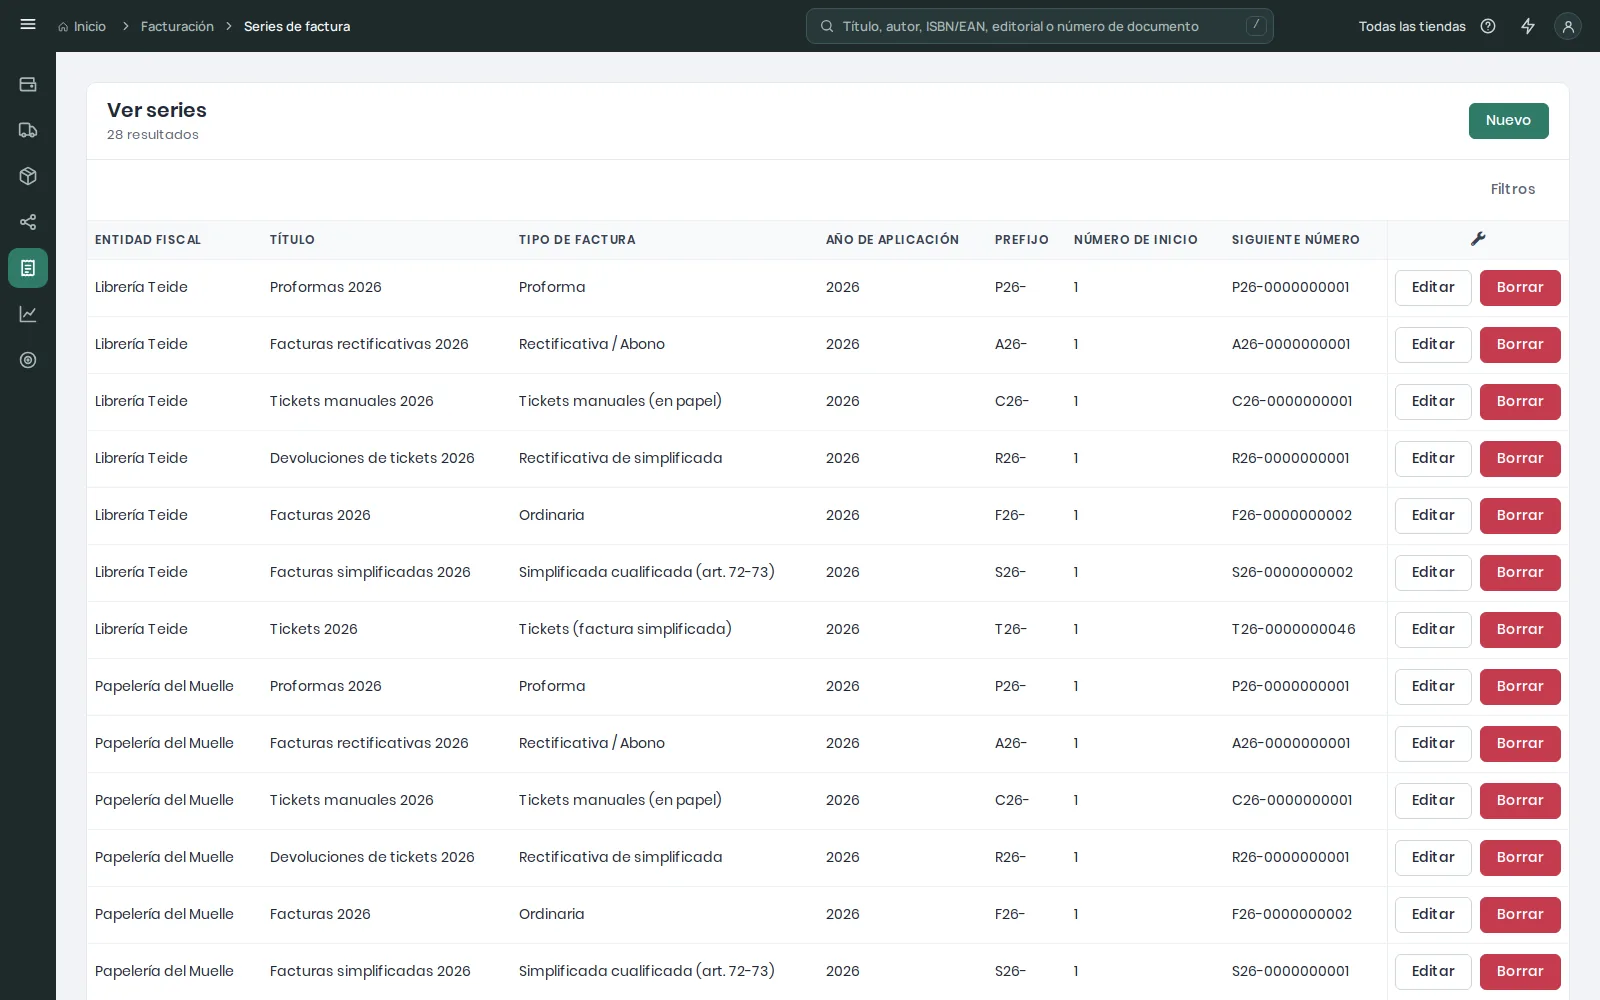
Task: Click the Series de factura breadcrumb
Action: 297,26
